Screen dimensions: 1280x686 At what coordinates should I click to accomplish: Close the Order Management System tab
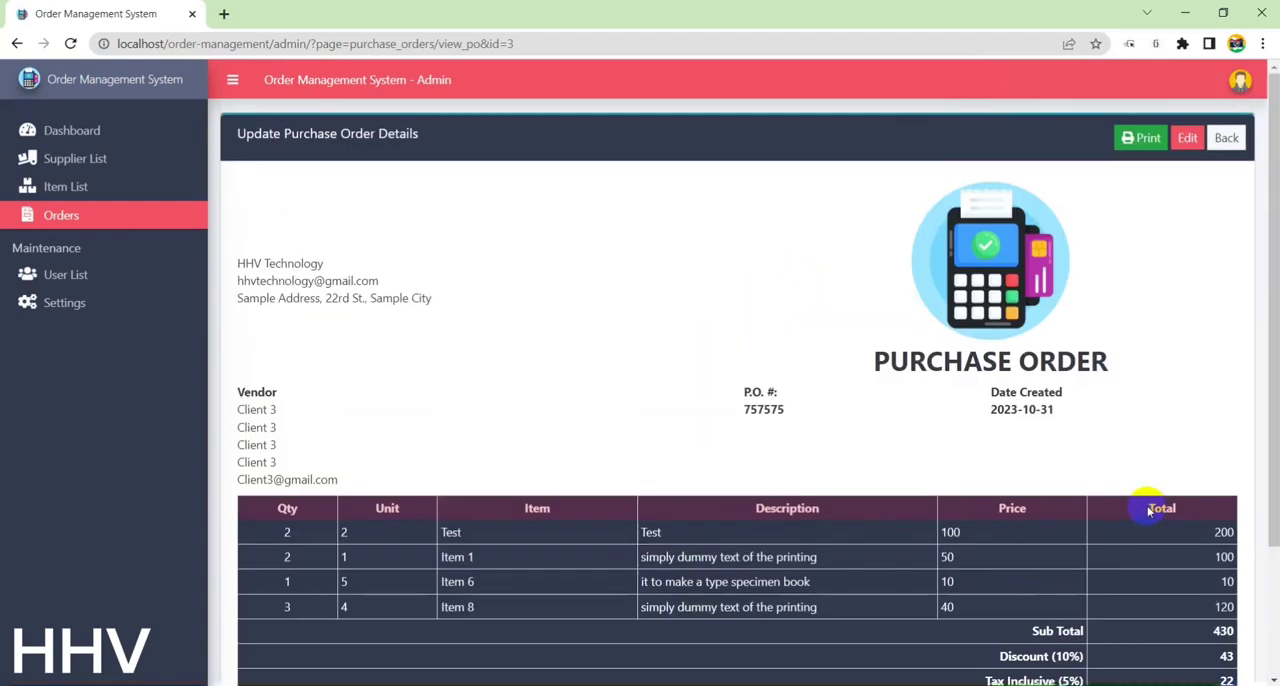[192, 14]
